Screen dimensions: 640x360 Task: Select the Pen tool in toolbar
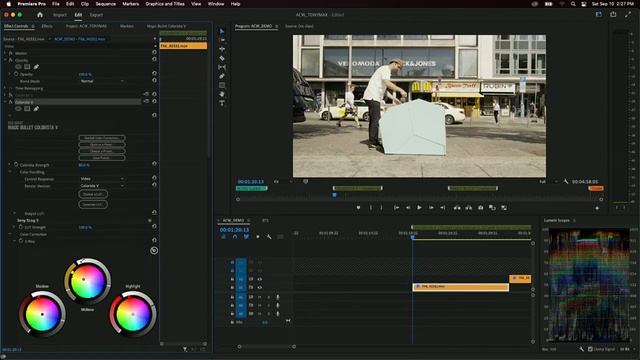222,76
